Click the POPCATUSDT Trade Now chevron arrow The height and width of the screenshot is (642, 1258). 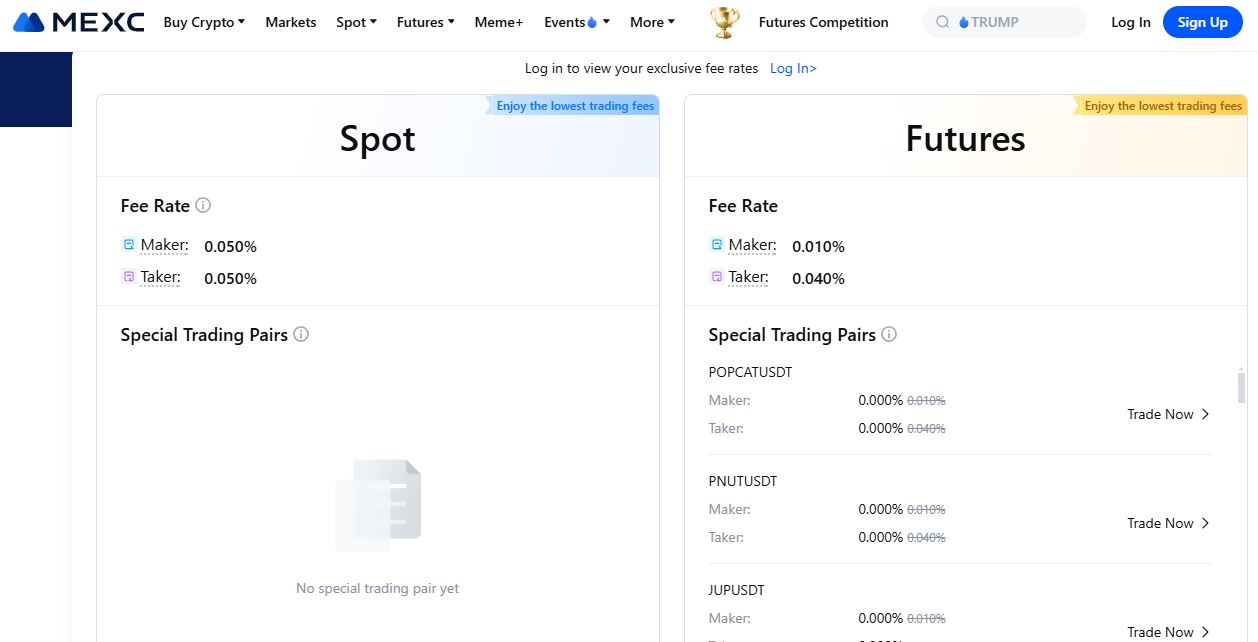coord(1205,414)
